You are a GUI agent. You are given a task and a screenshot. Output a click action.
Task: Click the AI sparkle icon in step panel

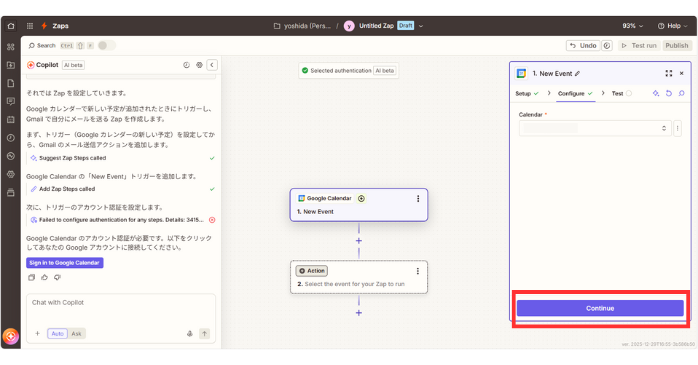(x=656, y=93)
